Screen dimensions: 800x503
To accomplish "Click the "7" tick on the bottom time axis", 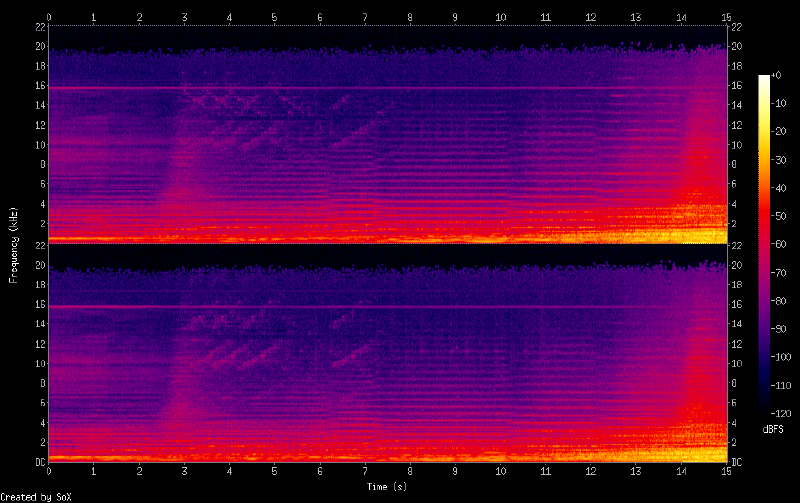I will coord(364,471).
